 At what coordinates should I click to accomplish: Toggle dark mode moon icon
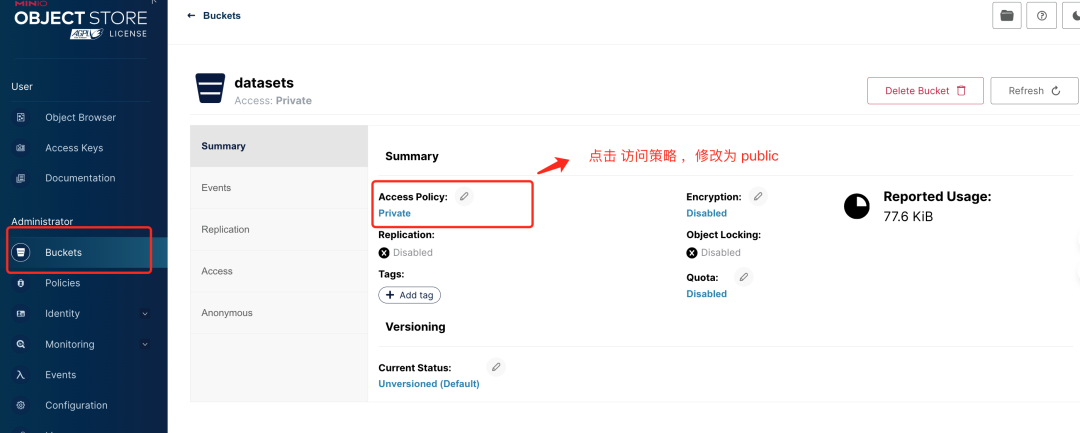tap(1072, 16)
